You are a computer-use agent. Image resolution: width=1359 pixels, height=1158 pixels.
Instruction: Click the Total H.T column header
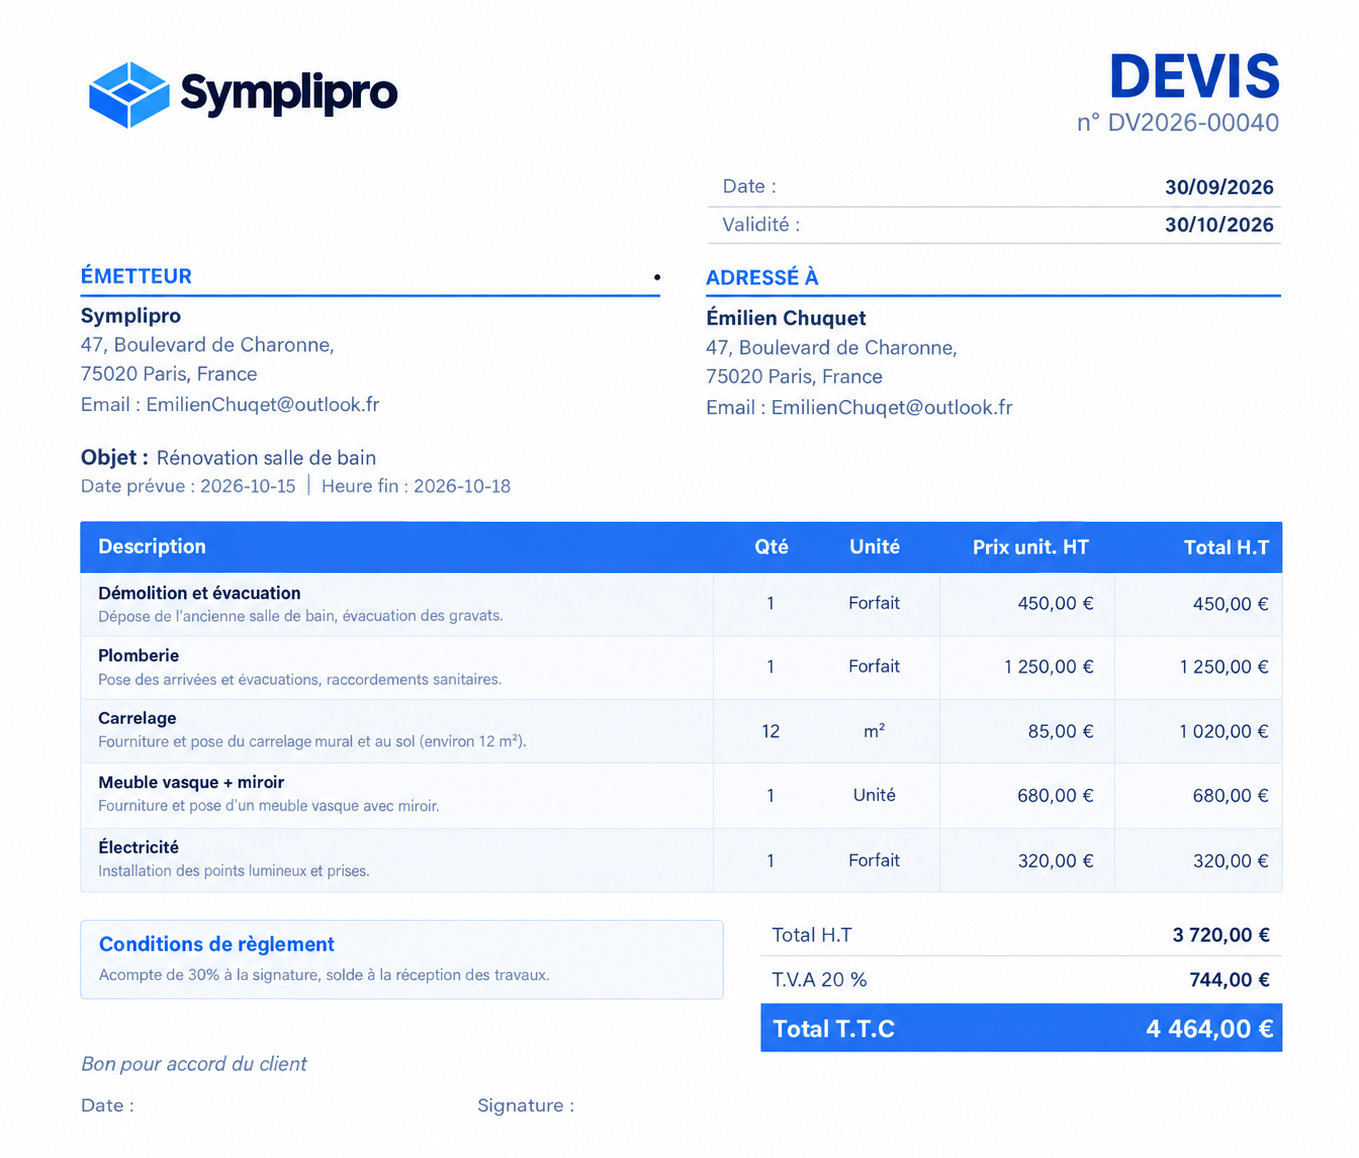1226,547
